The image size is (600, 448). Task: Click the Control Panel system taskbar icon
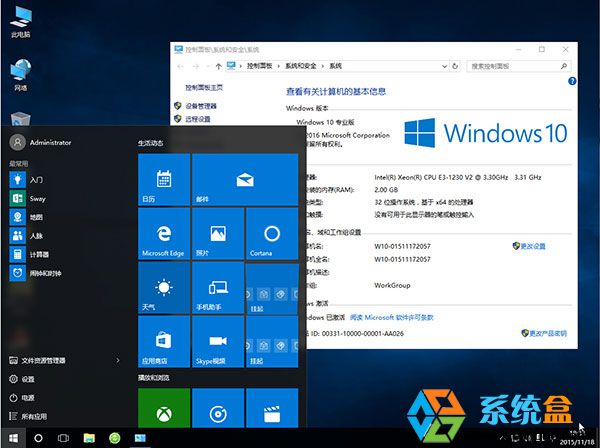click(140, 438)
